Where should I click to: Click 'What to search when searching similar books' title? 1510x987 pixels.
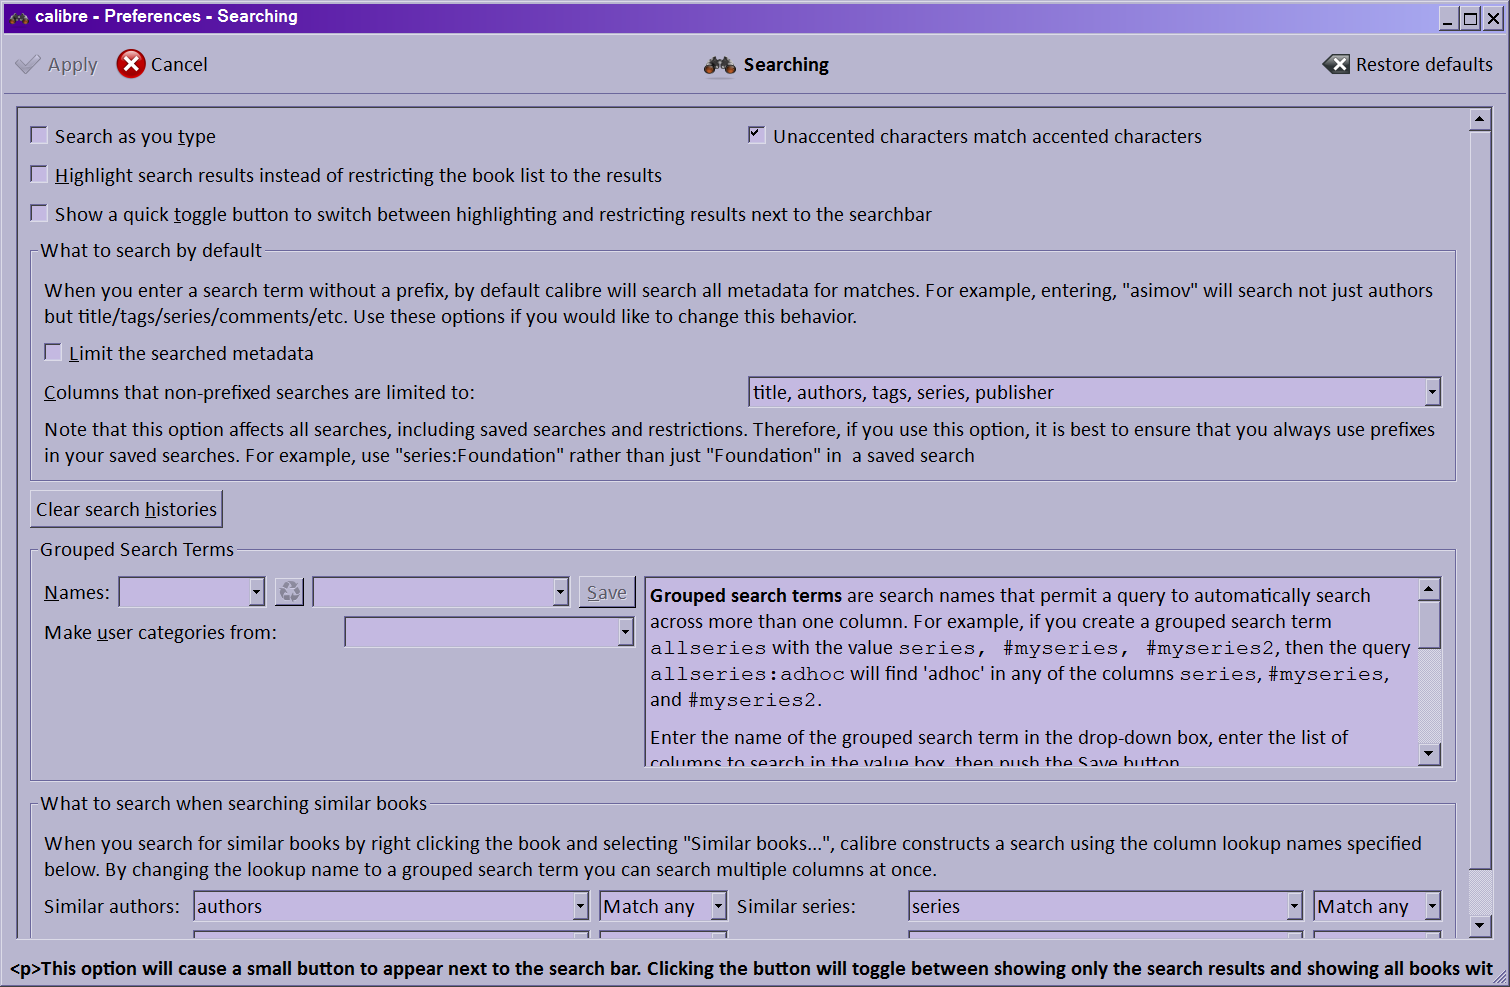click(233, 803)
